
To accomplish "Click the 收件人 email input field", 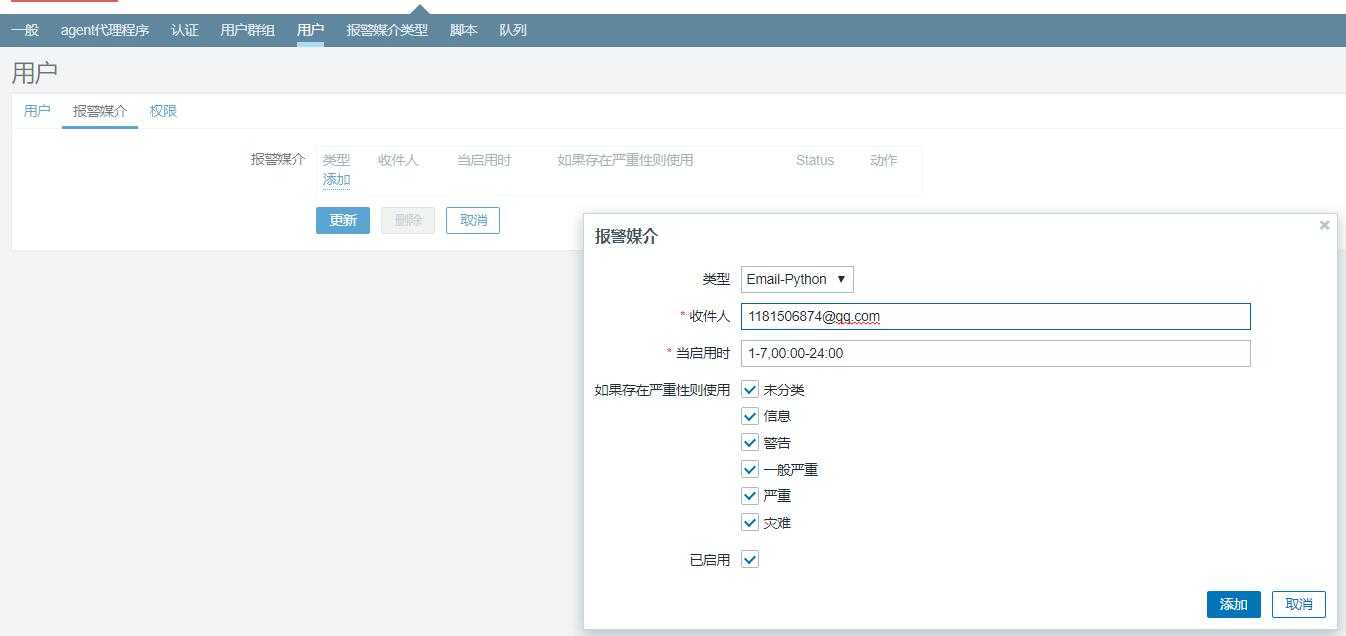I will [995, 316].
